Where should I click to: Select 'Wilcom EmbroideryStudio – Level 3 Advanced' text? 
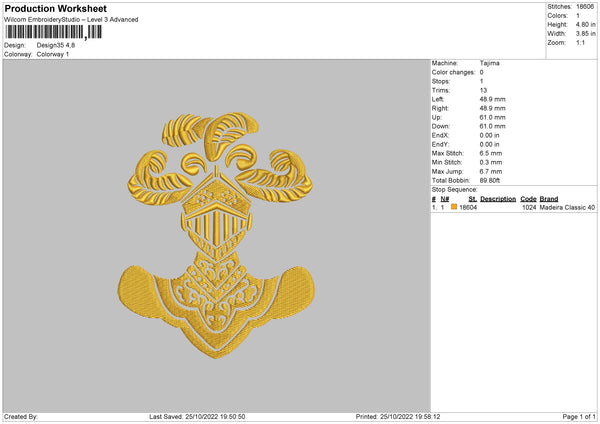tap(71, 20)
